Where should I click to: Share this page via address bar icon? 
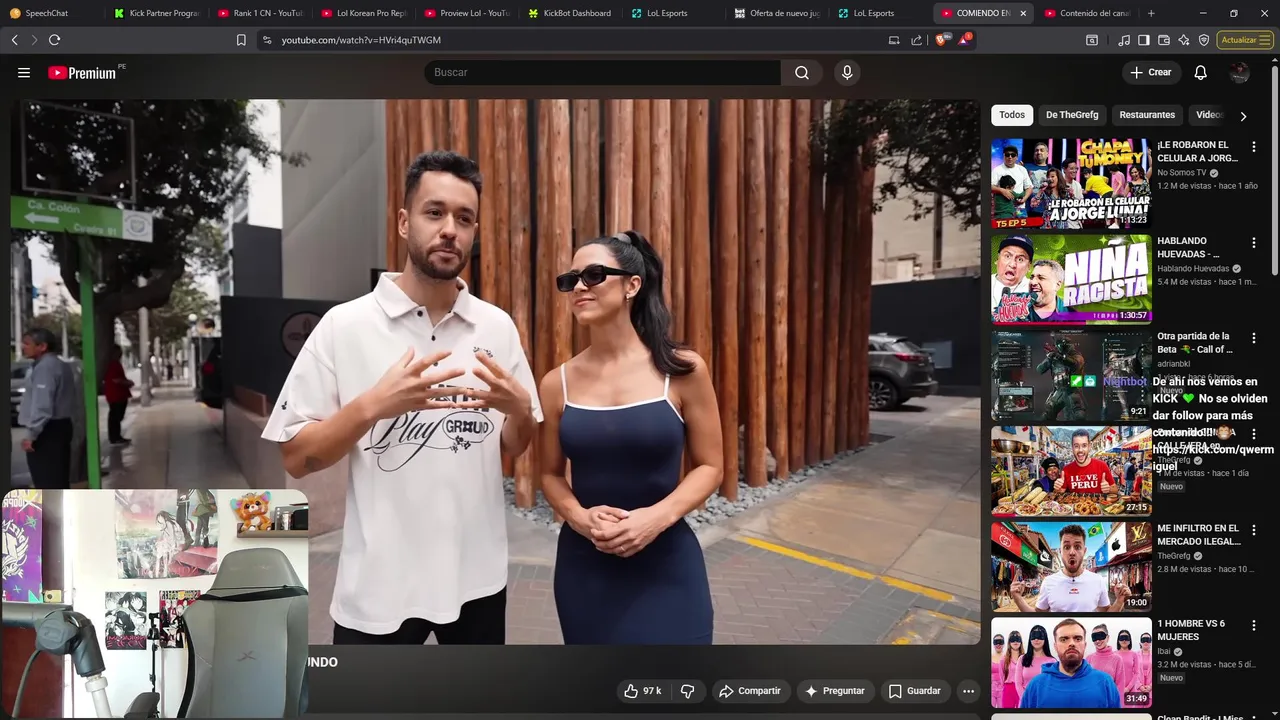[917, 40]
